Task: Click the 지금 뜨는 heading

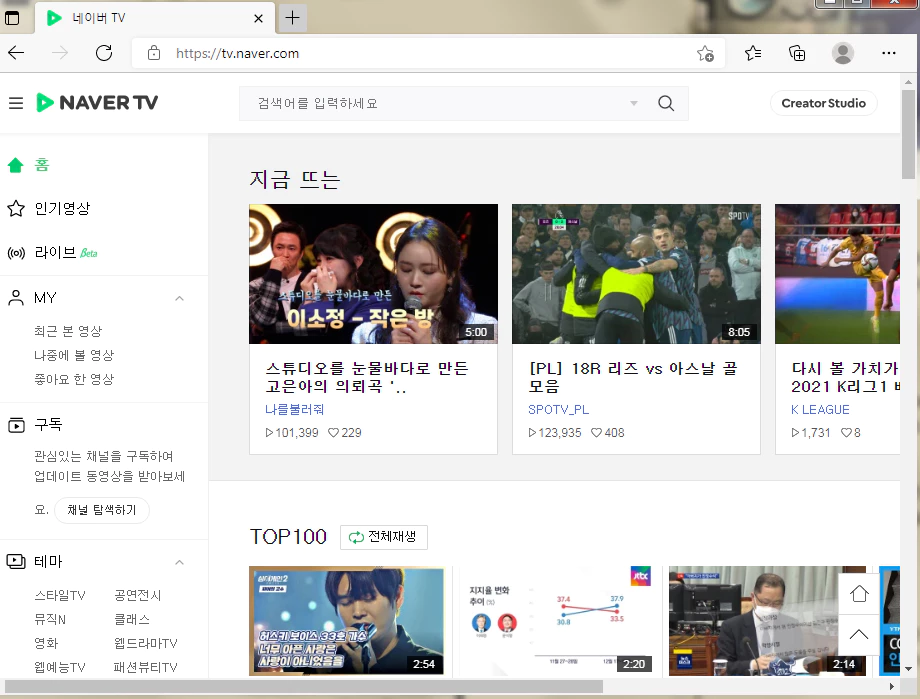Action: (295, 179)
